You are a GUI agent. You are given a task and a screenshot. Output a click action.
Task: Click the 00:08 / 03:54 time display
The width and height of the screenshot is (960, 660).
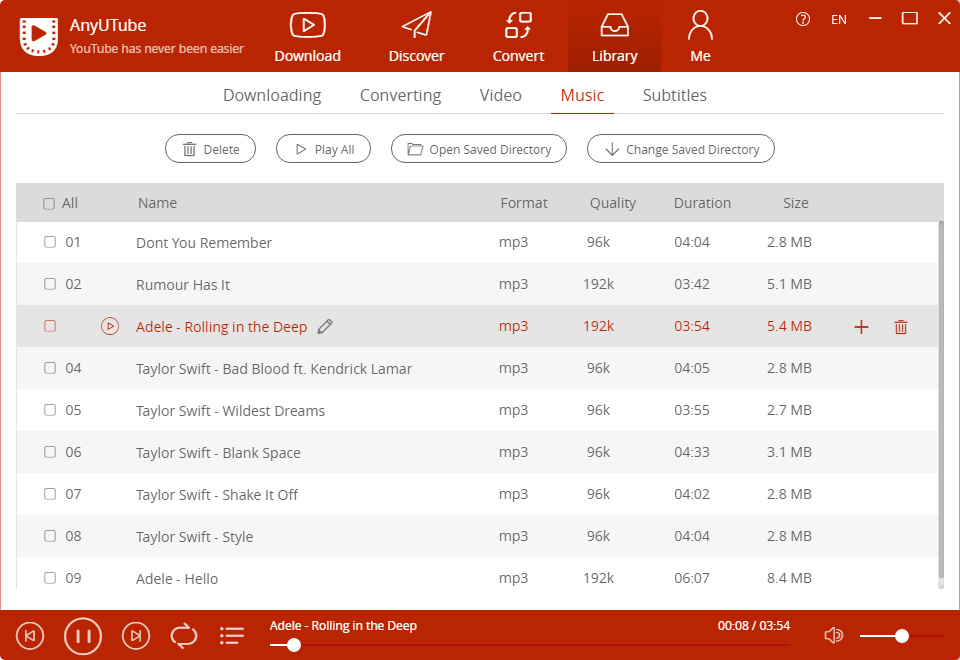(x=754, y=626)
